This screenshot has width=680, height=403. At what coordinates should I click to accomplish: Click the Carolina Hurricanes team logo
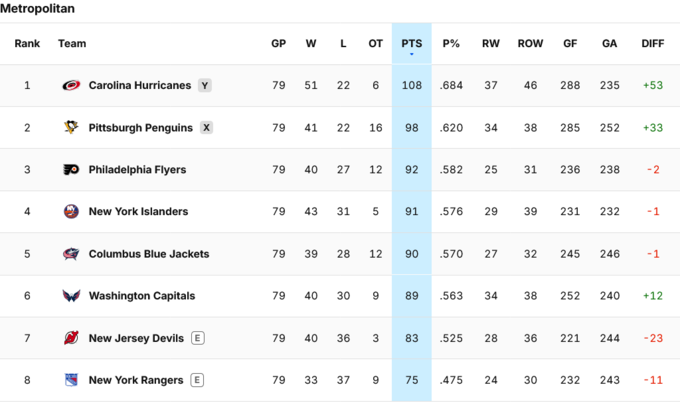click(x=71, y=85)
